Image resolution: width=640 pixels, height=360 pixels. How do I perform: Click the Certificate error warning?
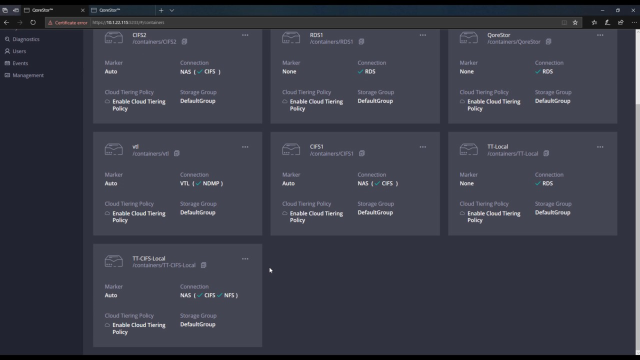point(67,22)
